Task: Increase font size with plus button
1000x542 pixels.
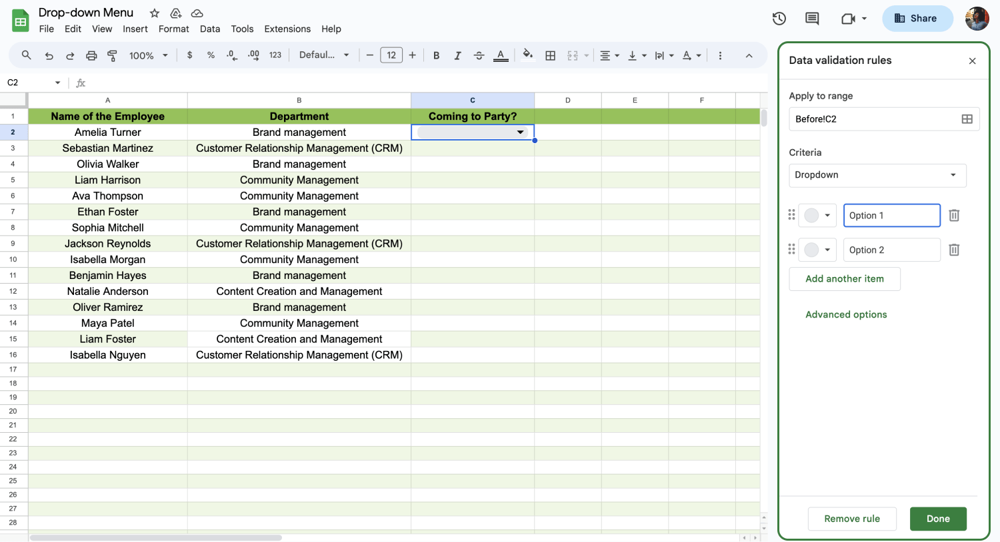Action: [413, 55]
